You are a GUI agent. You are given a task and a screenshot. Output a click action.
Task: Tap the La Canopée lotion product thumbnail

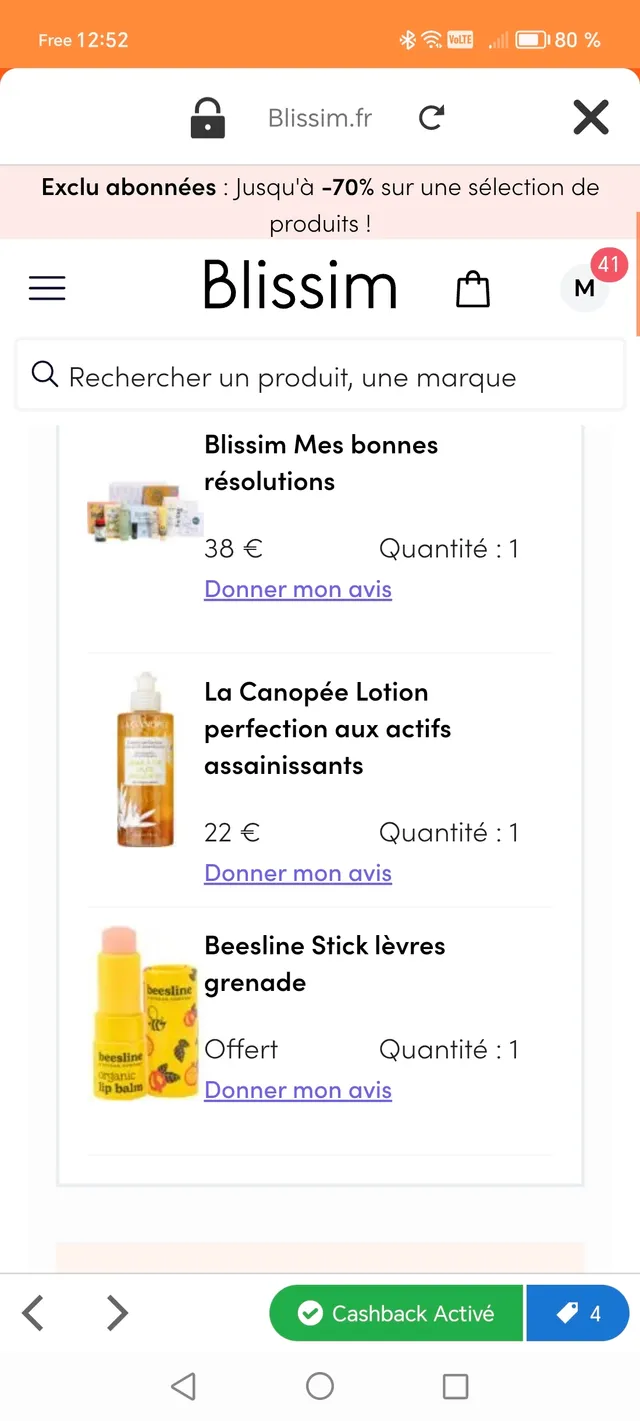145,761
